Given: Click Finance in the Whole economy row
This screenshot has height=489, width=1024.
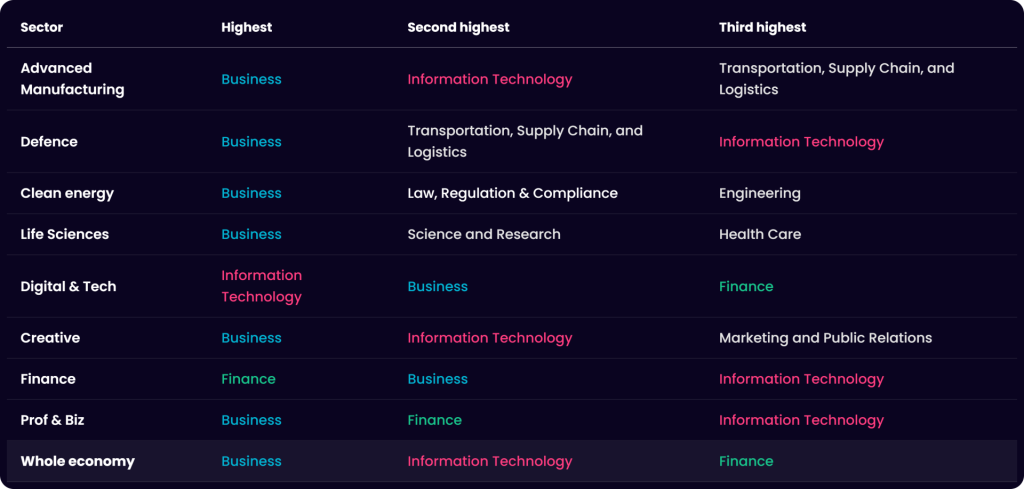Looking at the screenshot, I should coord(746,461).
